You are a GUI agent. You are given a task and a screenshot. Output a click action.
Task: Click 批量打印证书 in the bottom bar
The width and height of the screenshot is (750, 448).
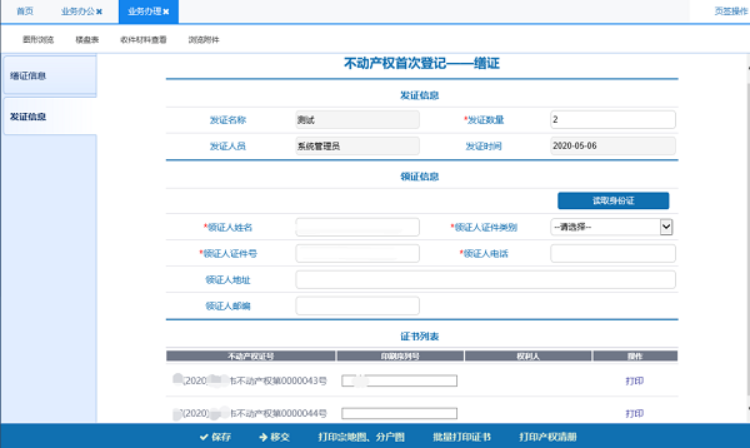tap(462, 437)
